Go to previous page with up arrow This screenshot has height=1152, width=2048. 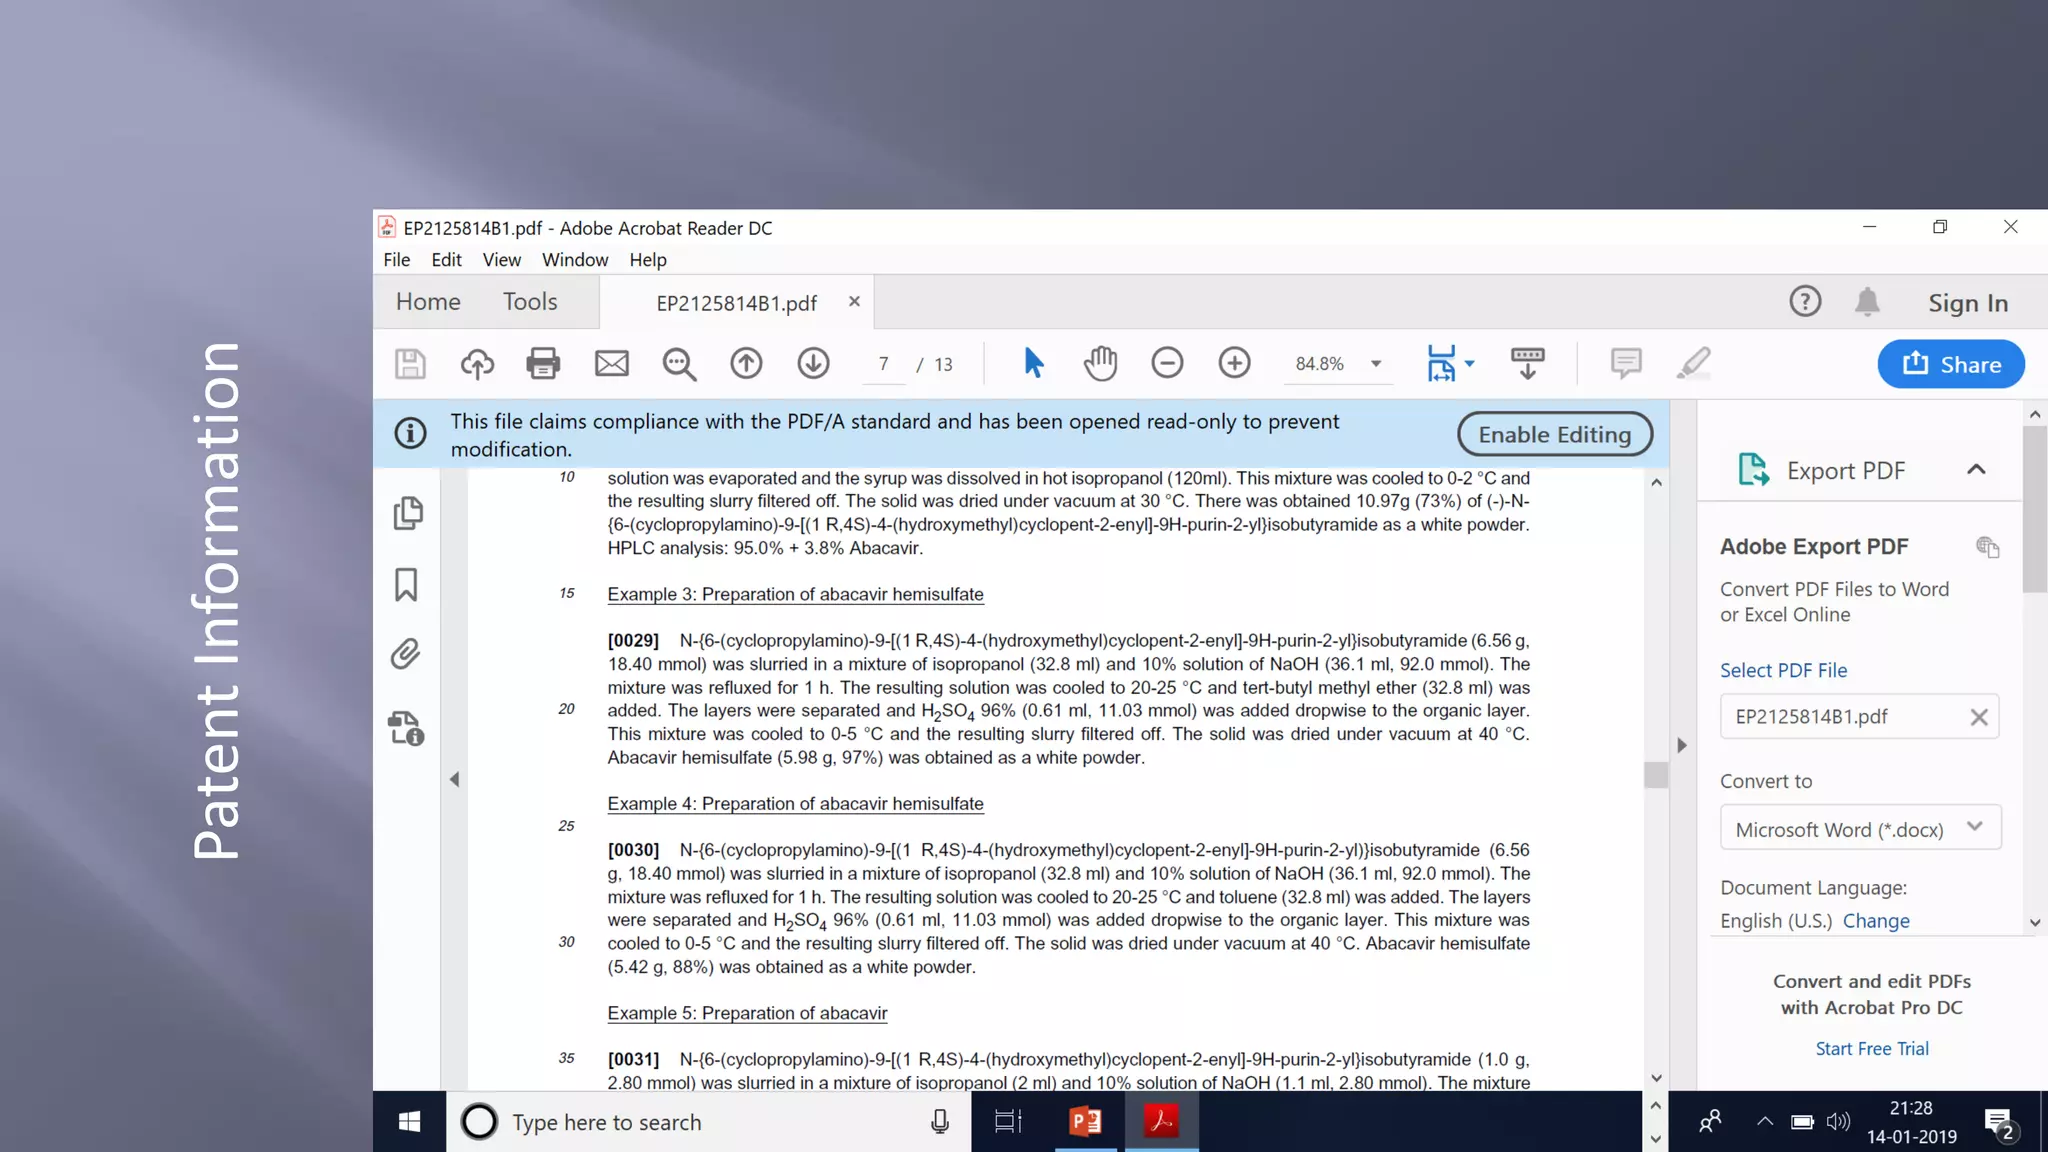tap(746, 364)
